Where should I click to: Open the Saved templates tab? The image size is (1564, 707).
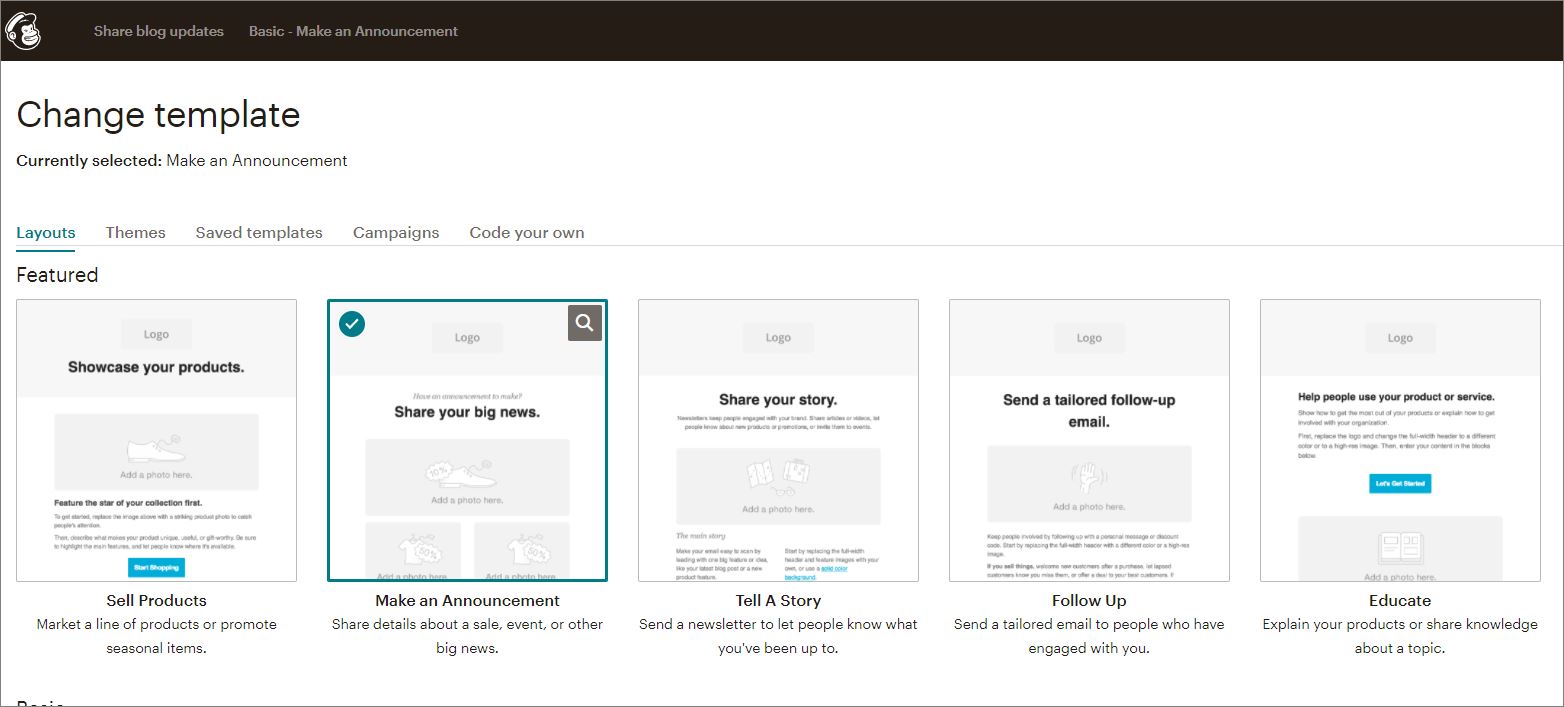(259, 232)
